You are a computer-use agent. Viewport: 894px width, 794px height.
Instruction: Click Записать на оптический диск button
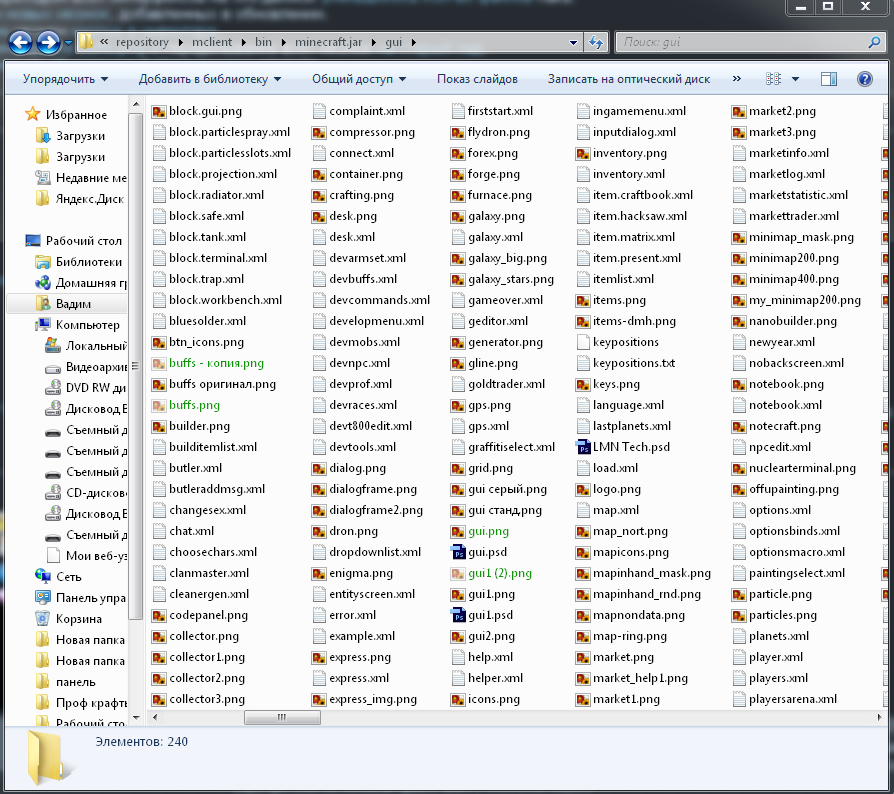pos(629,79)
